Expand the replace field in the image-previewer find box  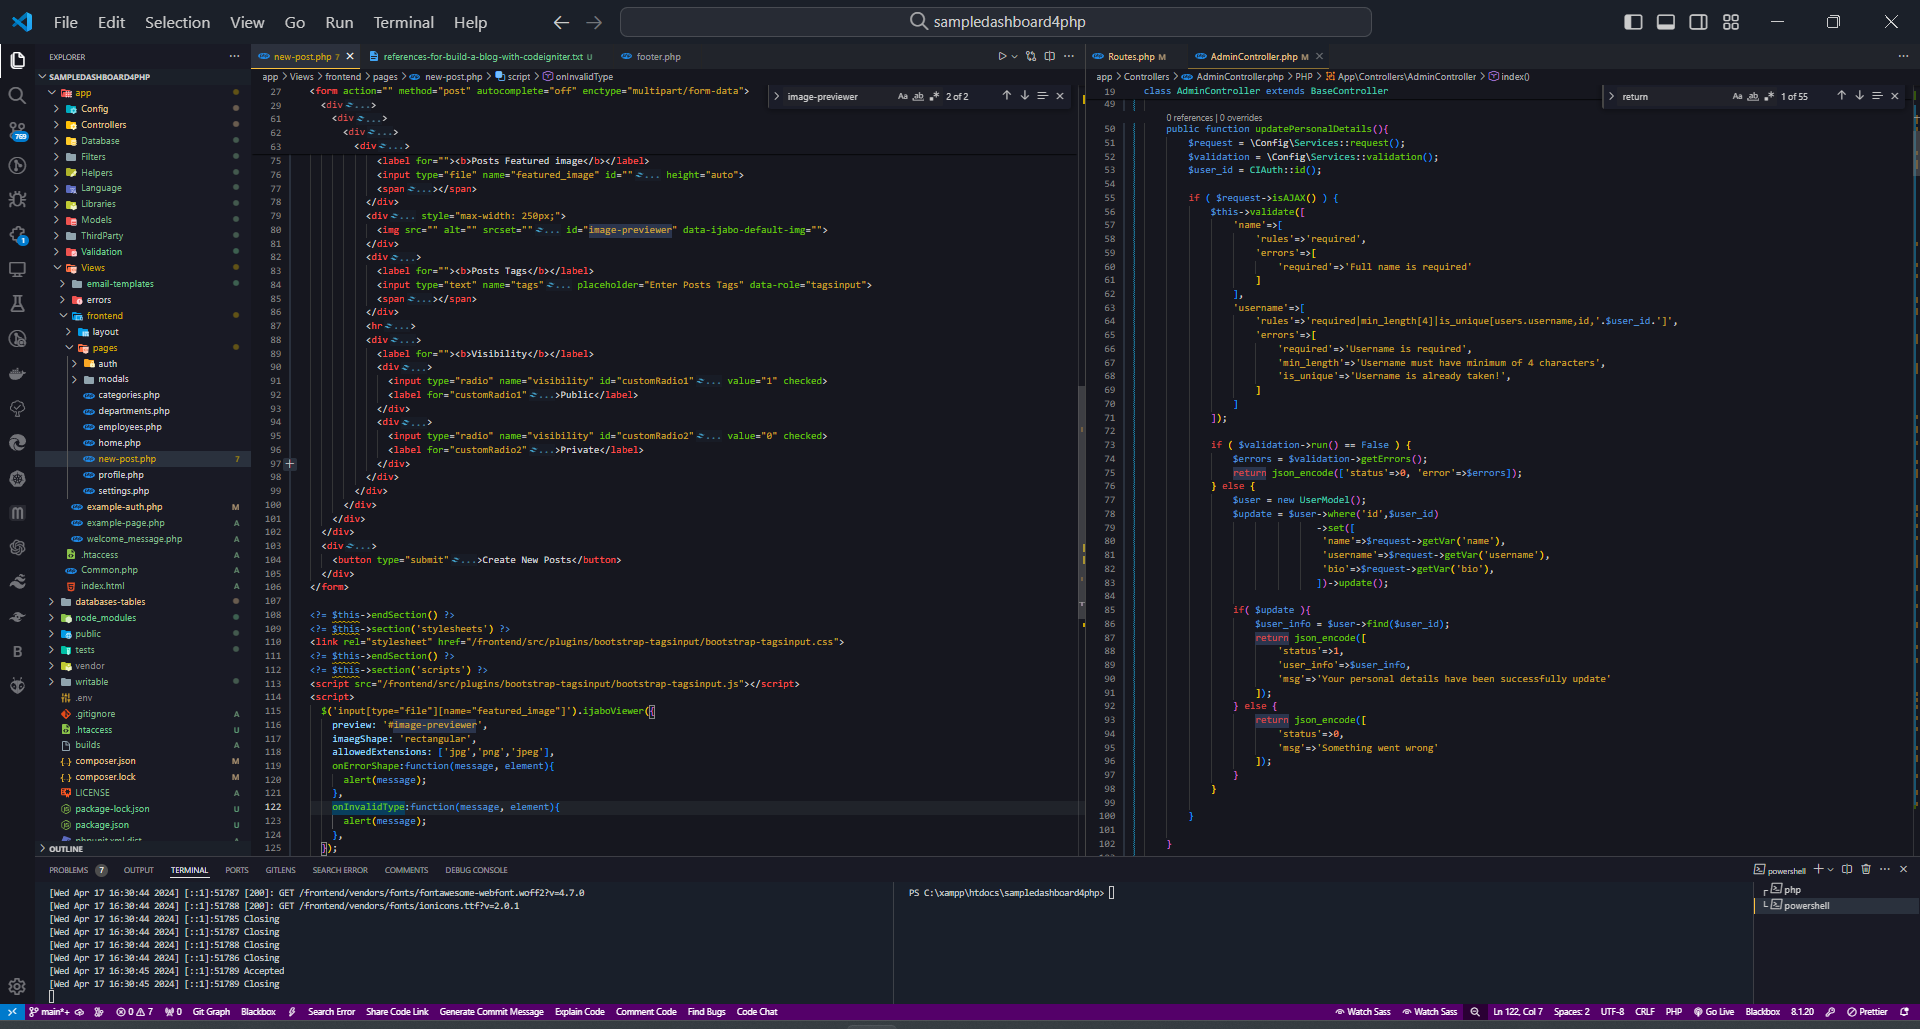[777, 96]
